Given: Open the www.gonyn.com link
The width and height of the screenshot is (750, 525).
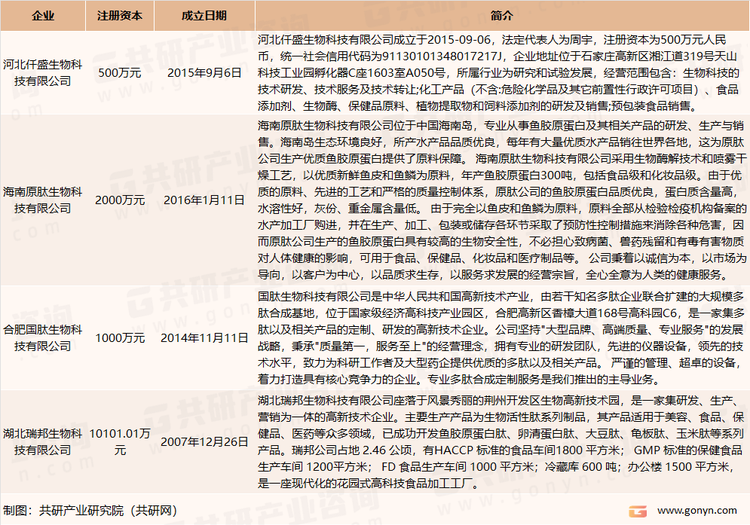Looking at the screenshot, I should pos(697,510).
